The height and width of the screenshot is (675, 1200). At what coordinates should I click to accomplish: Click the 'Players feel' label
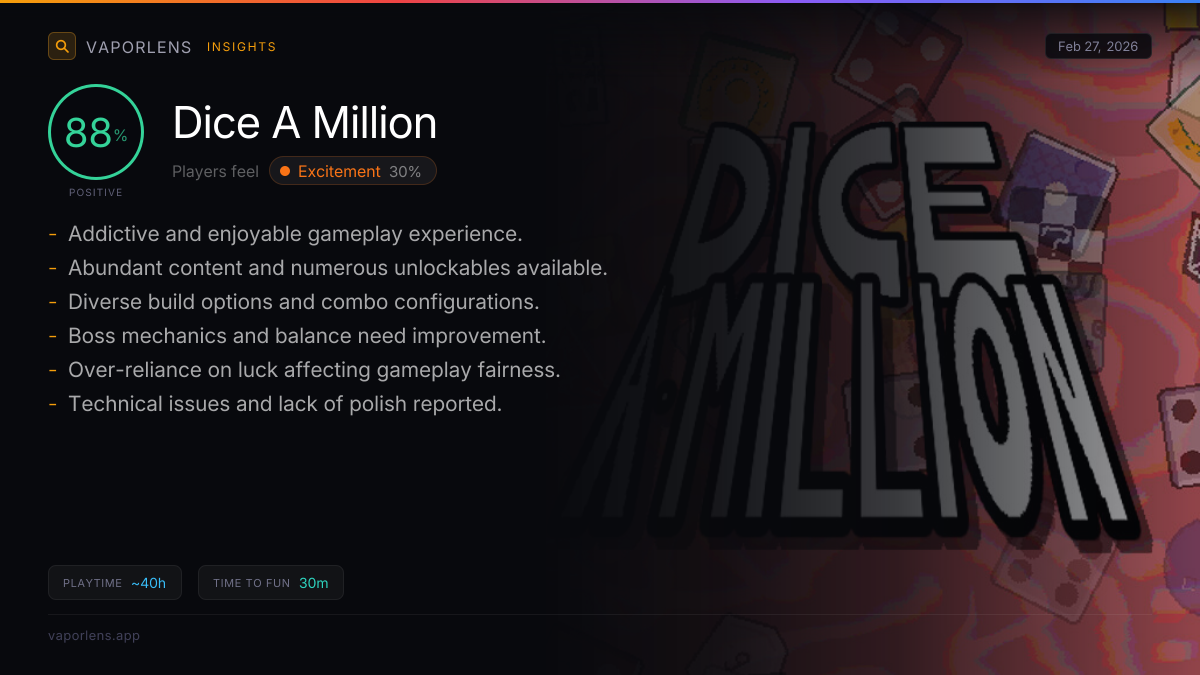tap(215, 172)
